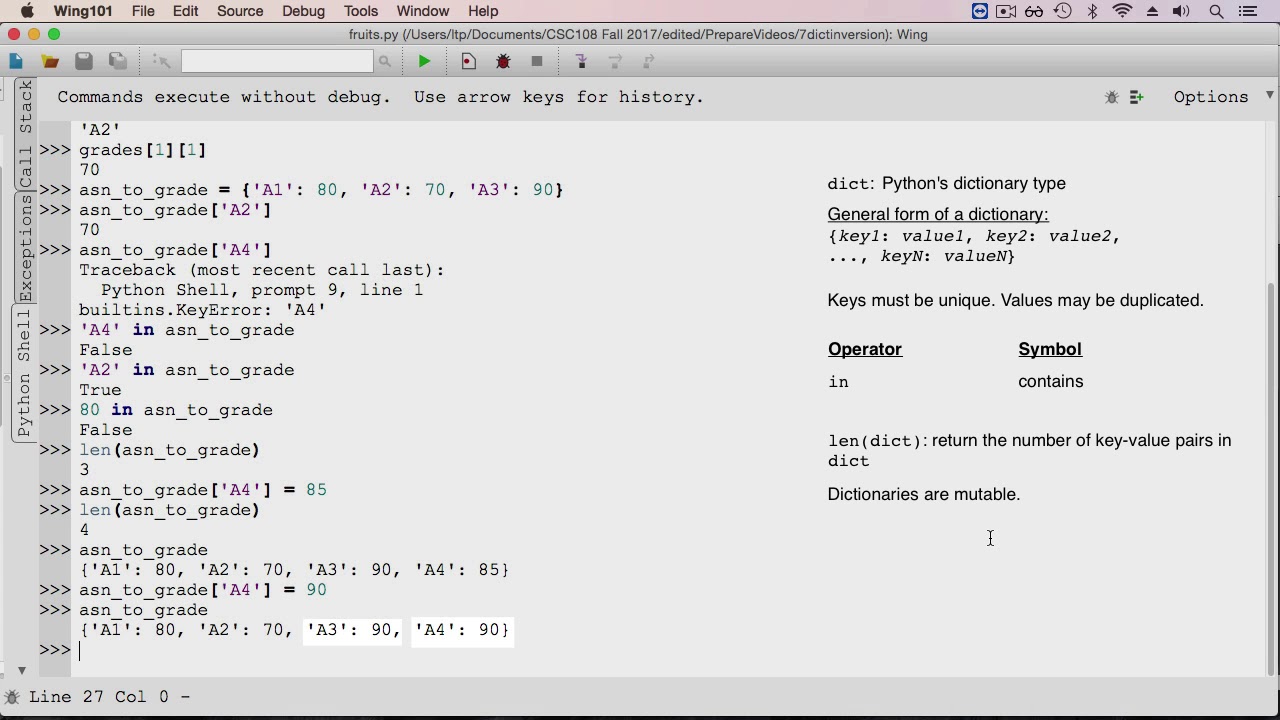The height and width of the screenshot is (720, 1280).
Task: Open the Debug menu
Action: tap(303, 11)
